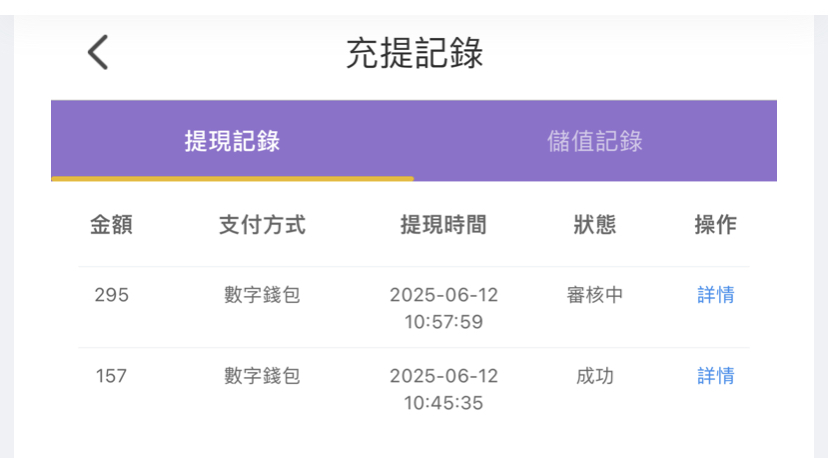Viewport: 828px width, 458px height.
Task: Click the 提現時間 column header
Action: (444, 225)
